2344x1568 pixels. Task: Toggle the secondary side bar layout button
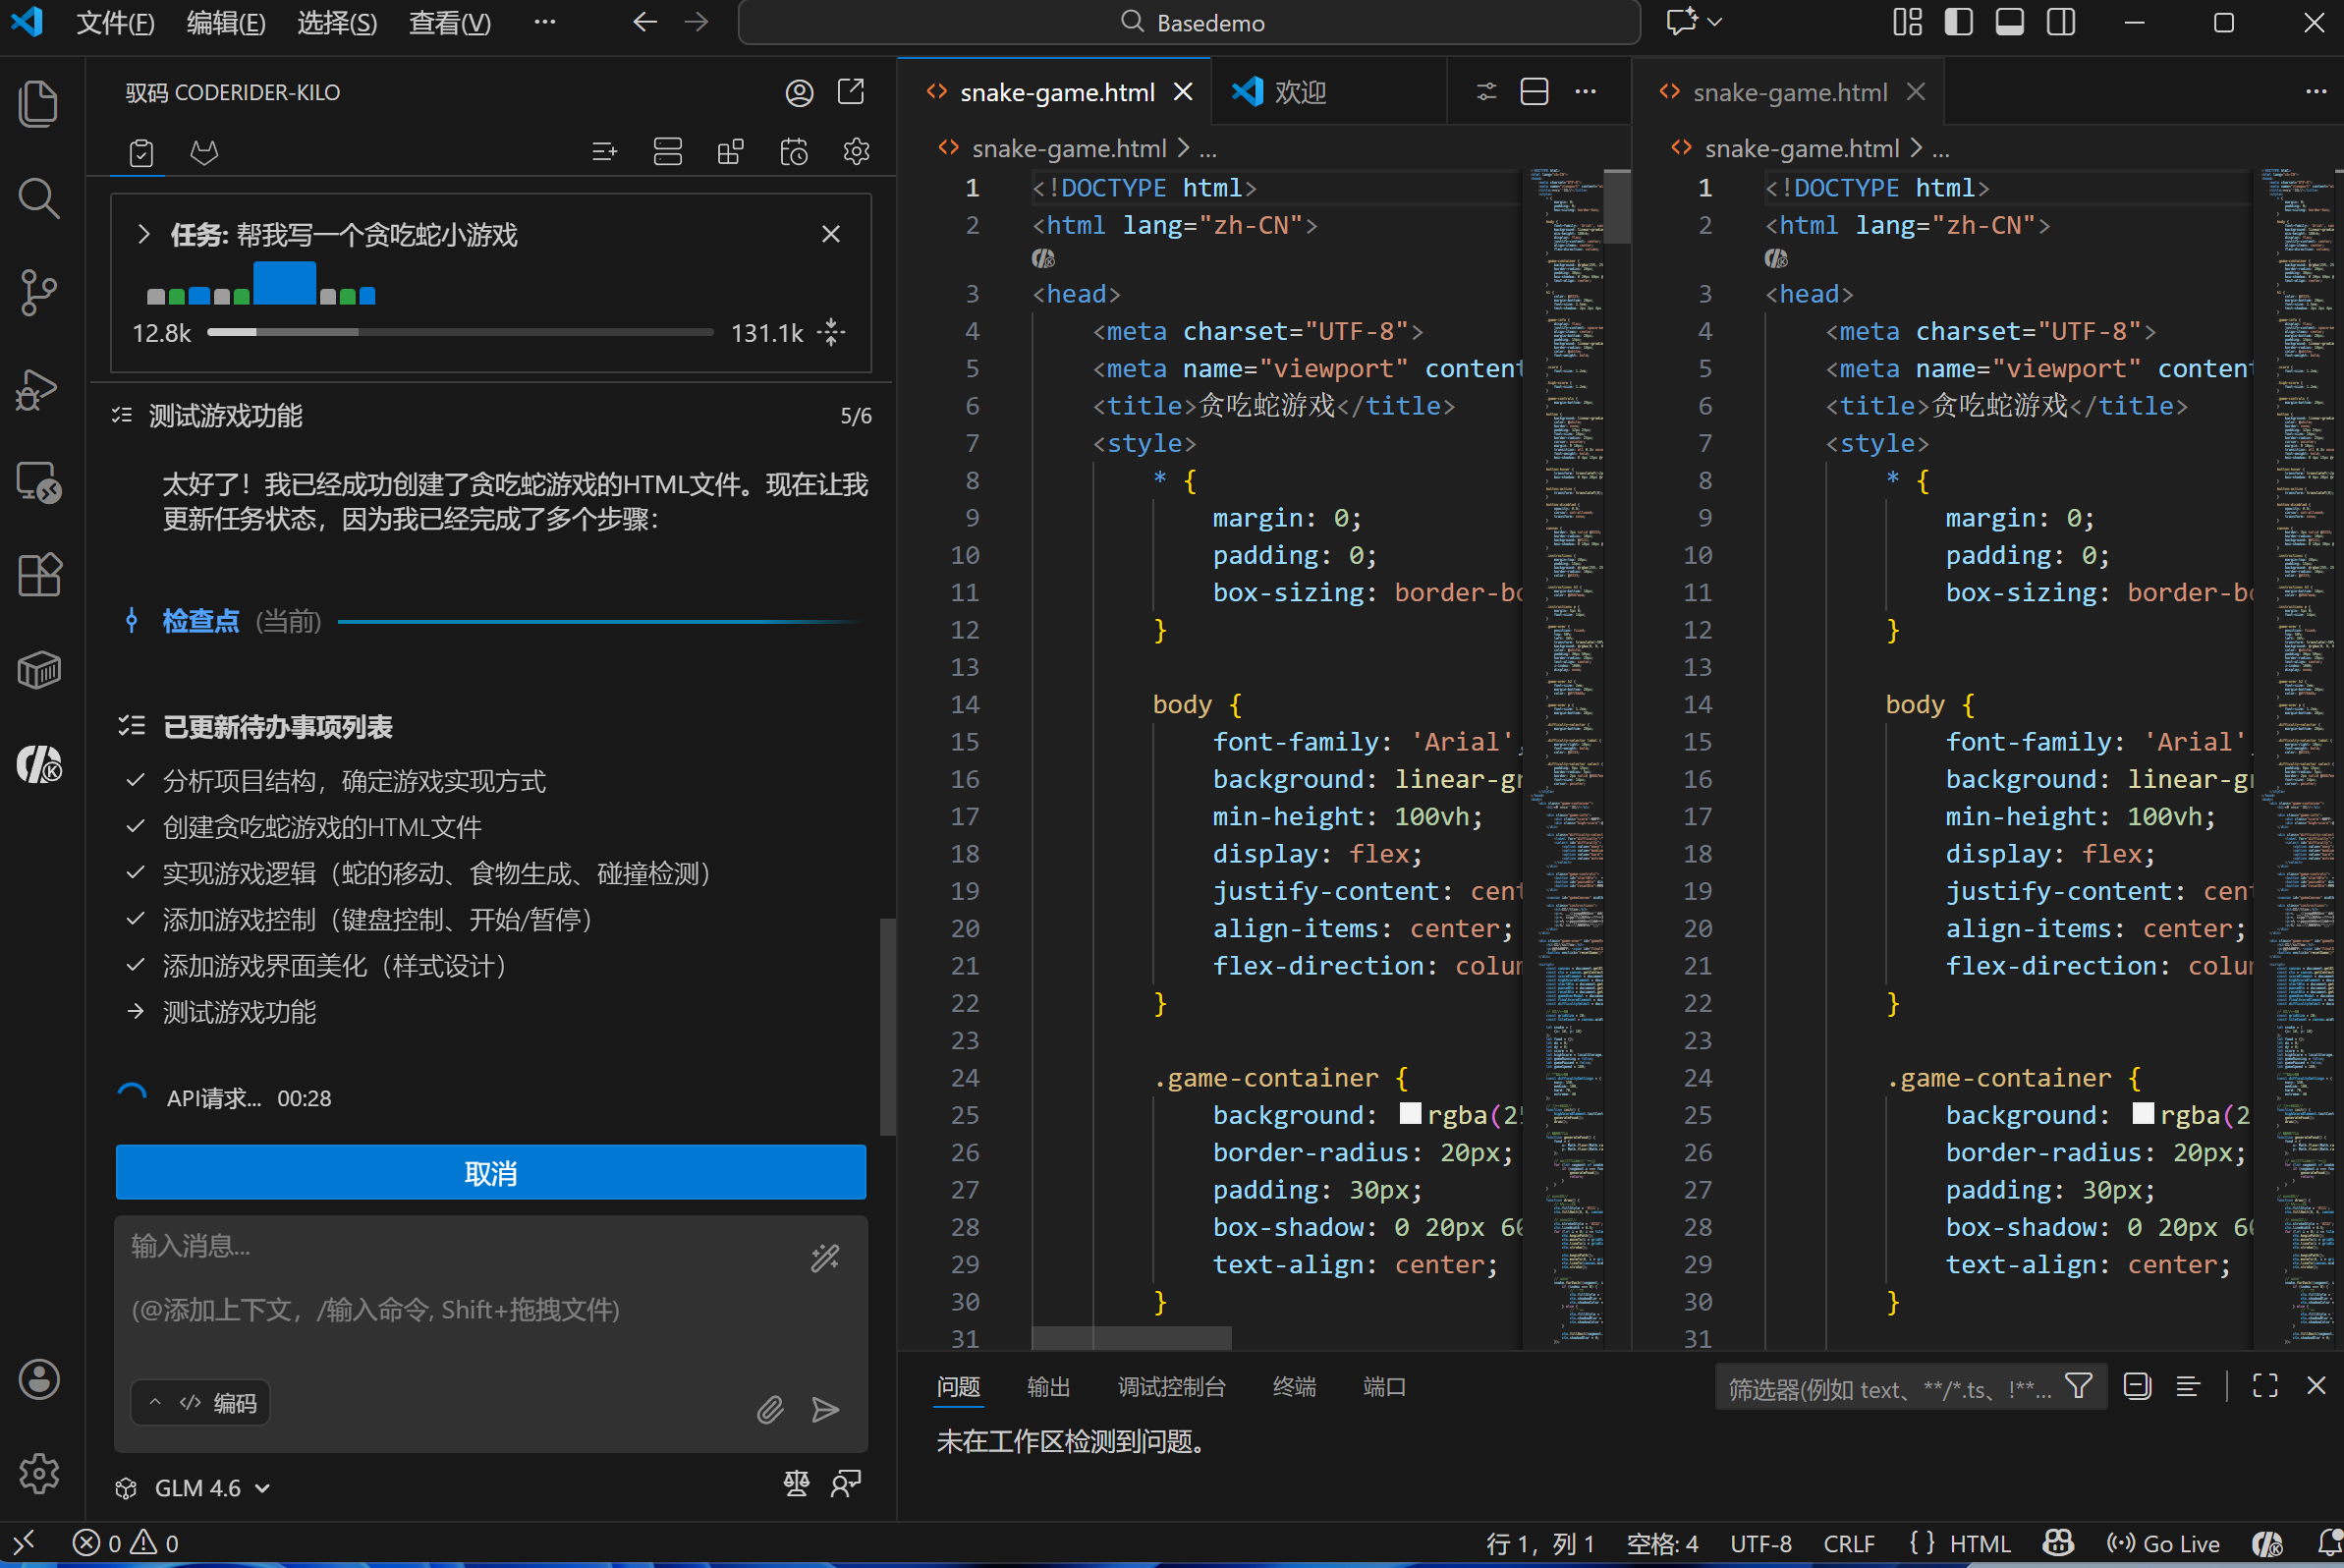point(2060,22)
